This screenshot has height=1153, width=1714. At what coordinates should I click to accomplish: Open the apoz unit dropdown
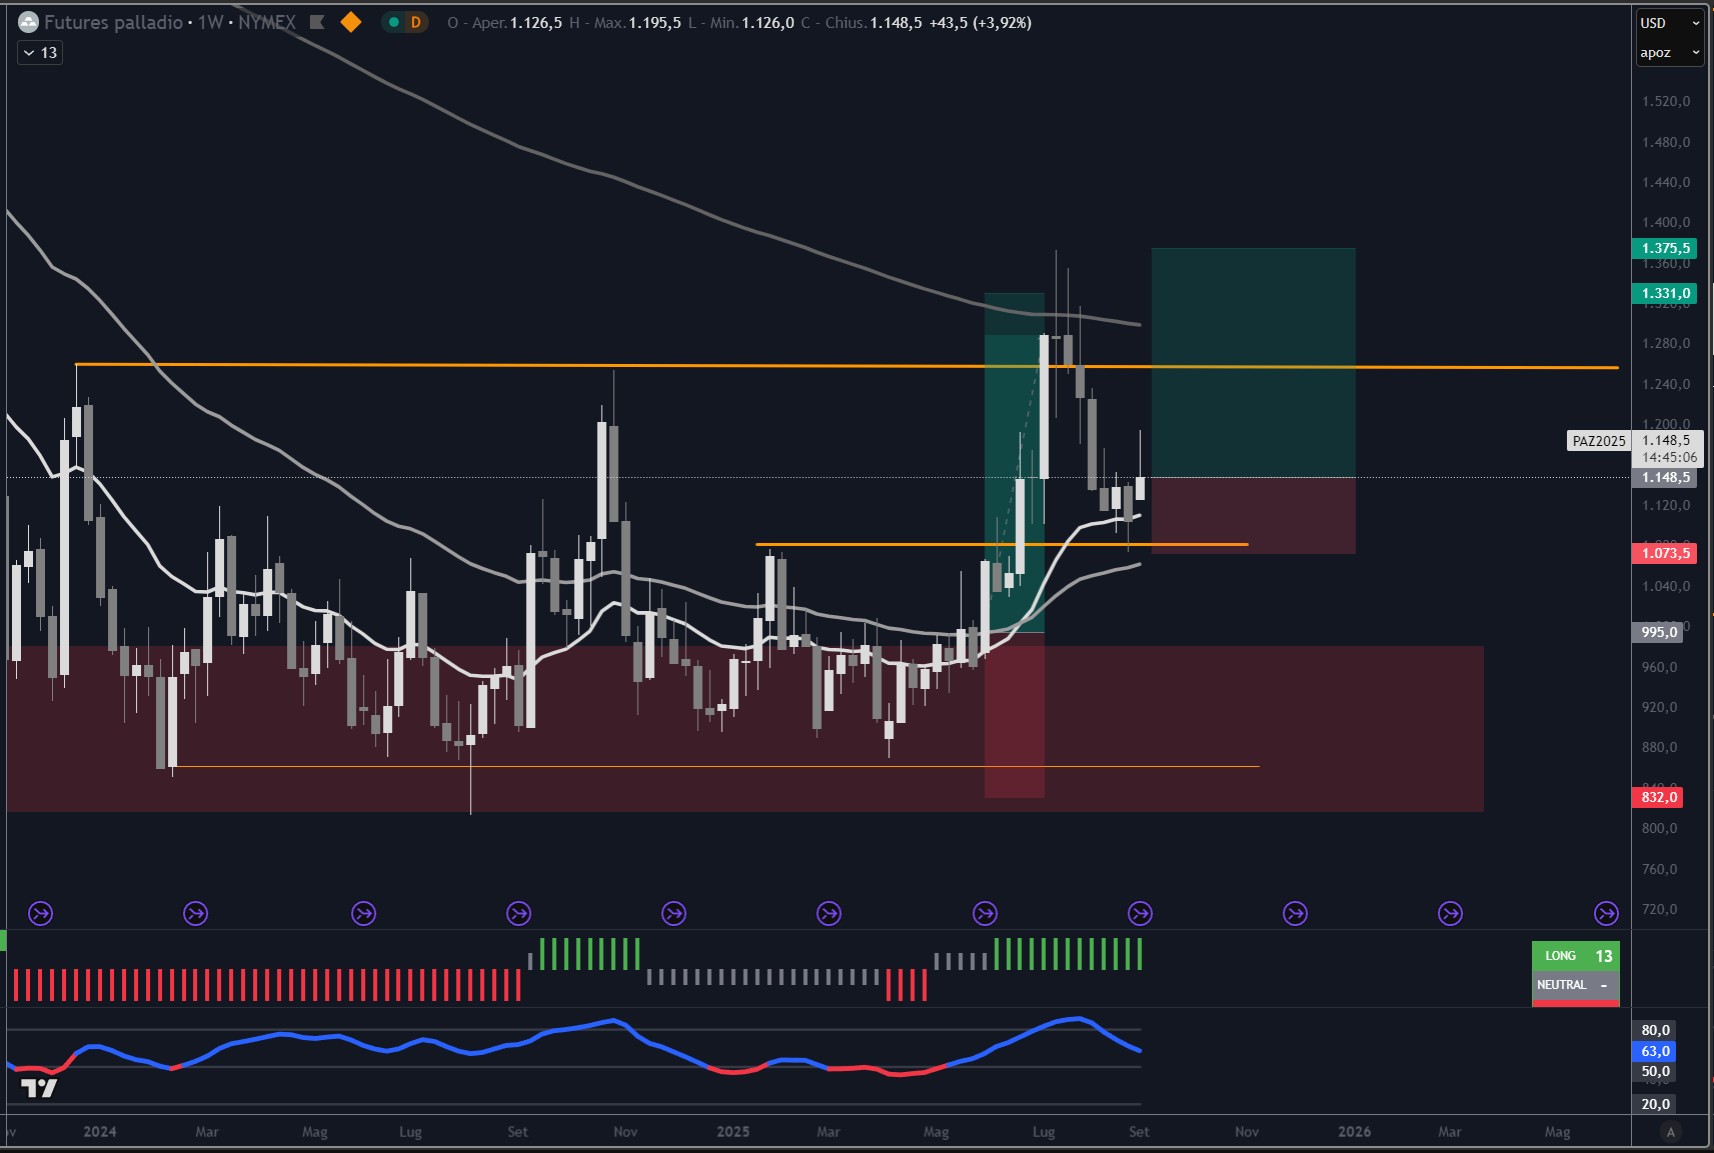click(1669, 53)
